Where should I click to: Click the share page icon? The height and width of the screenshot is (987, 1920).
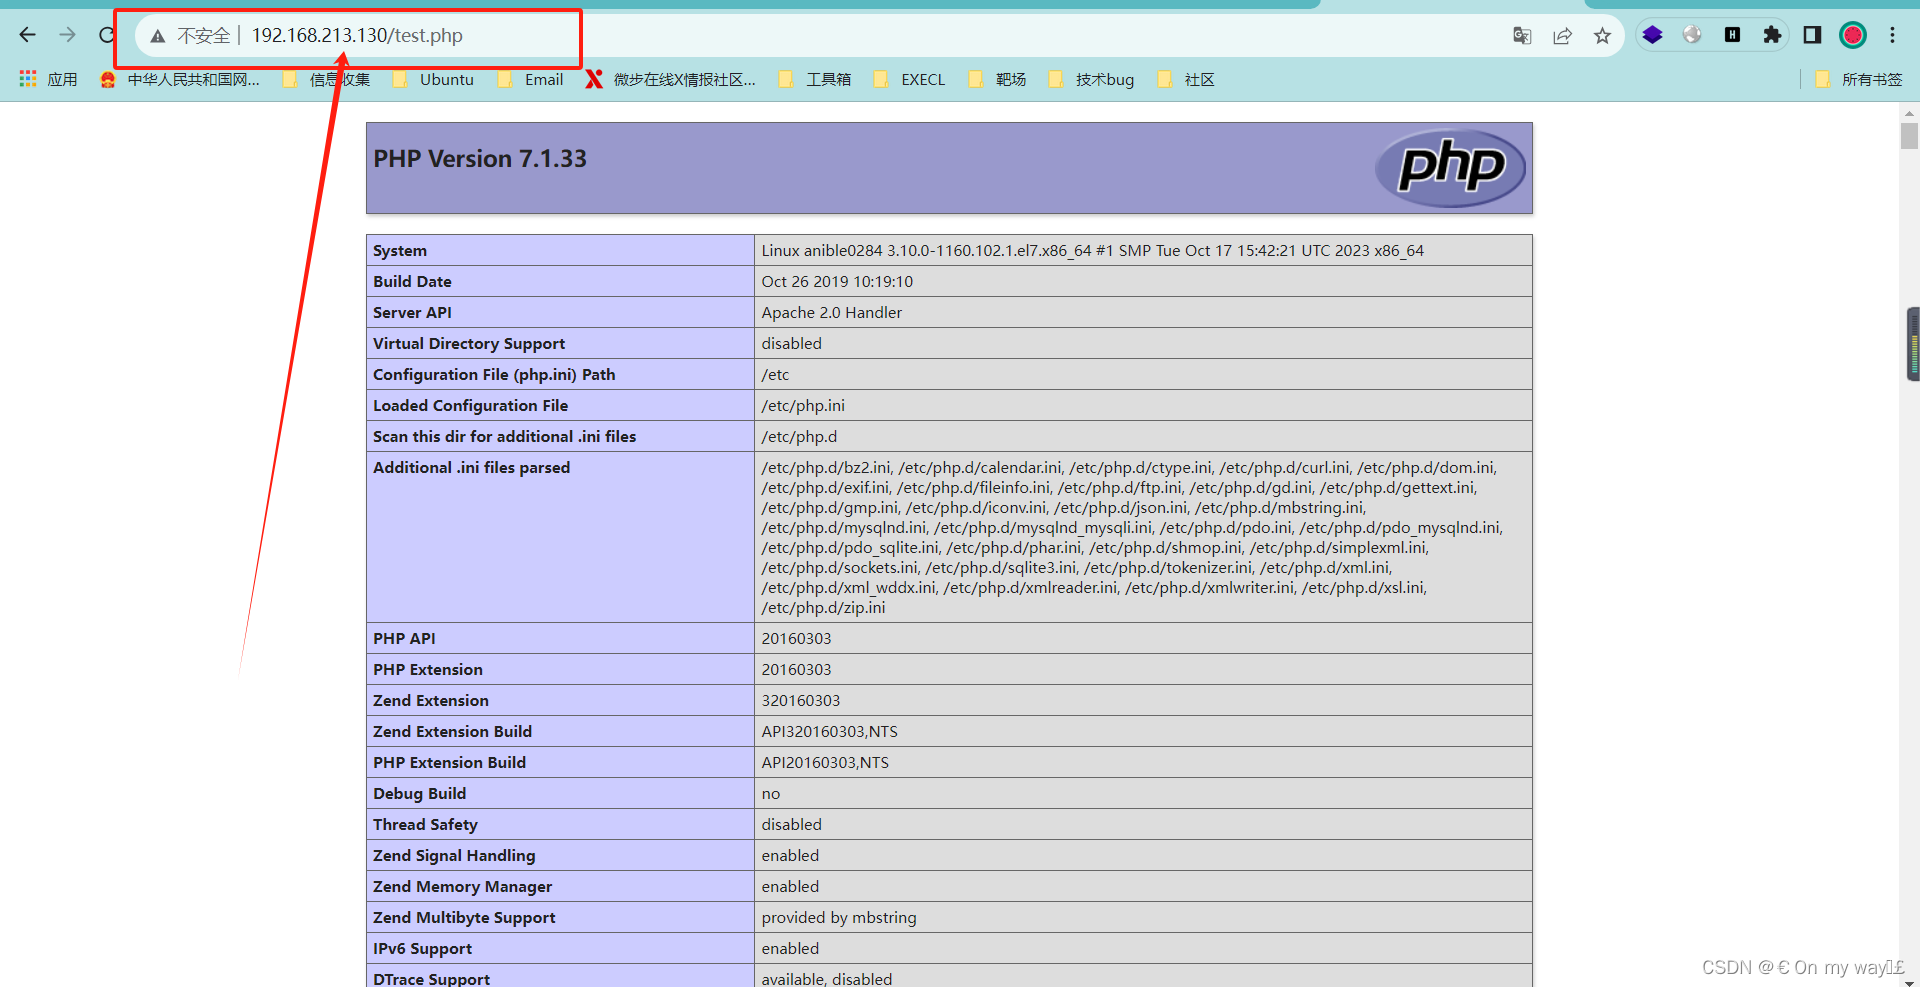1562,35
